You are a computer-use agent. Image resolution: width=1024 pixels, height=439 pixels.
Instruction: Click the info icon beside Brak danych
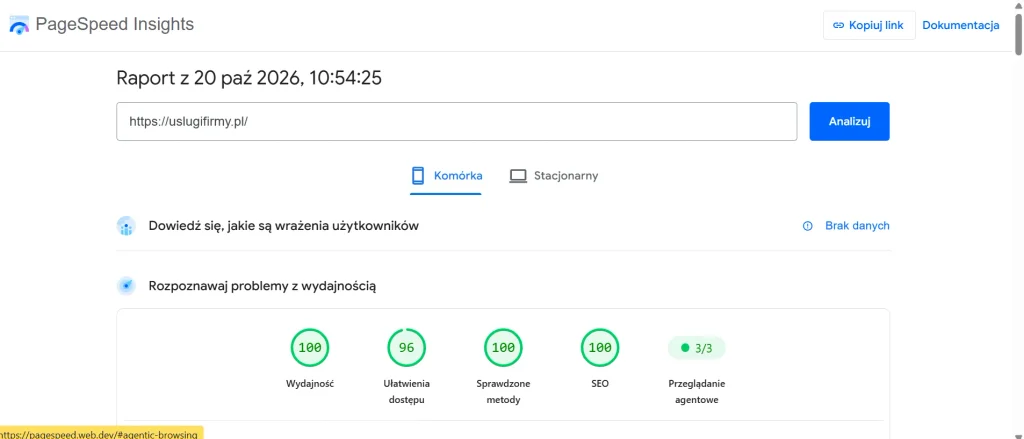808,226
